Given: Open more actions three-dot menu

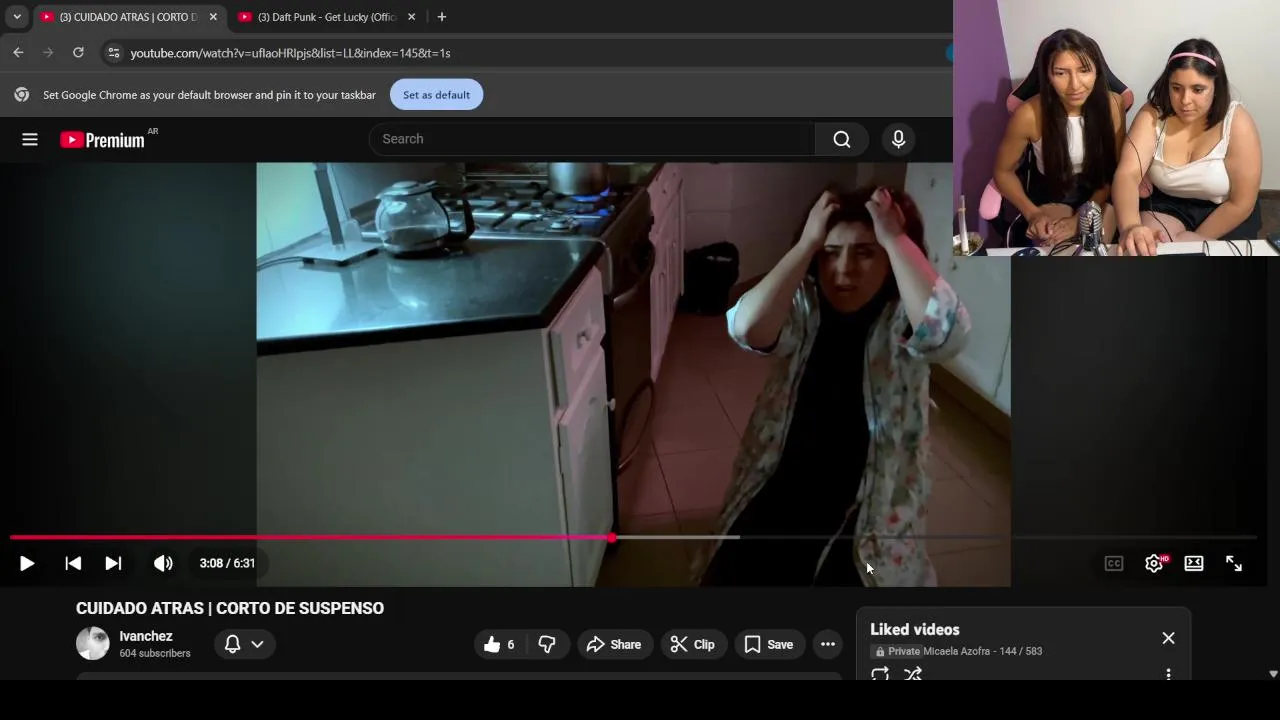Looking at the screenshot, I should click(x=828, y=645).
